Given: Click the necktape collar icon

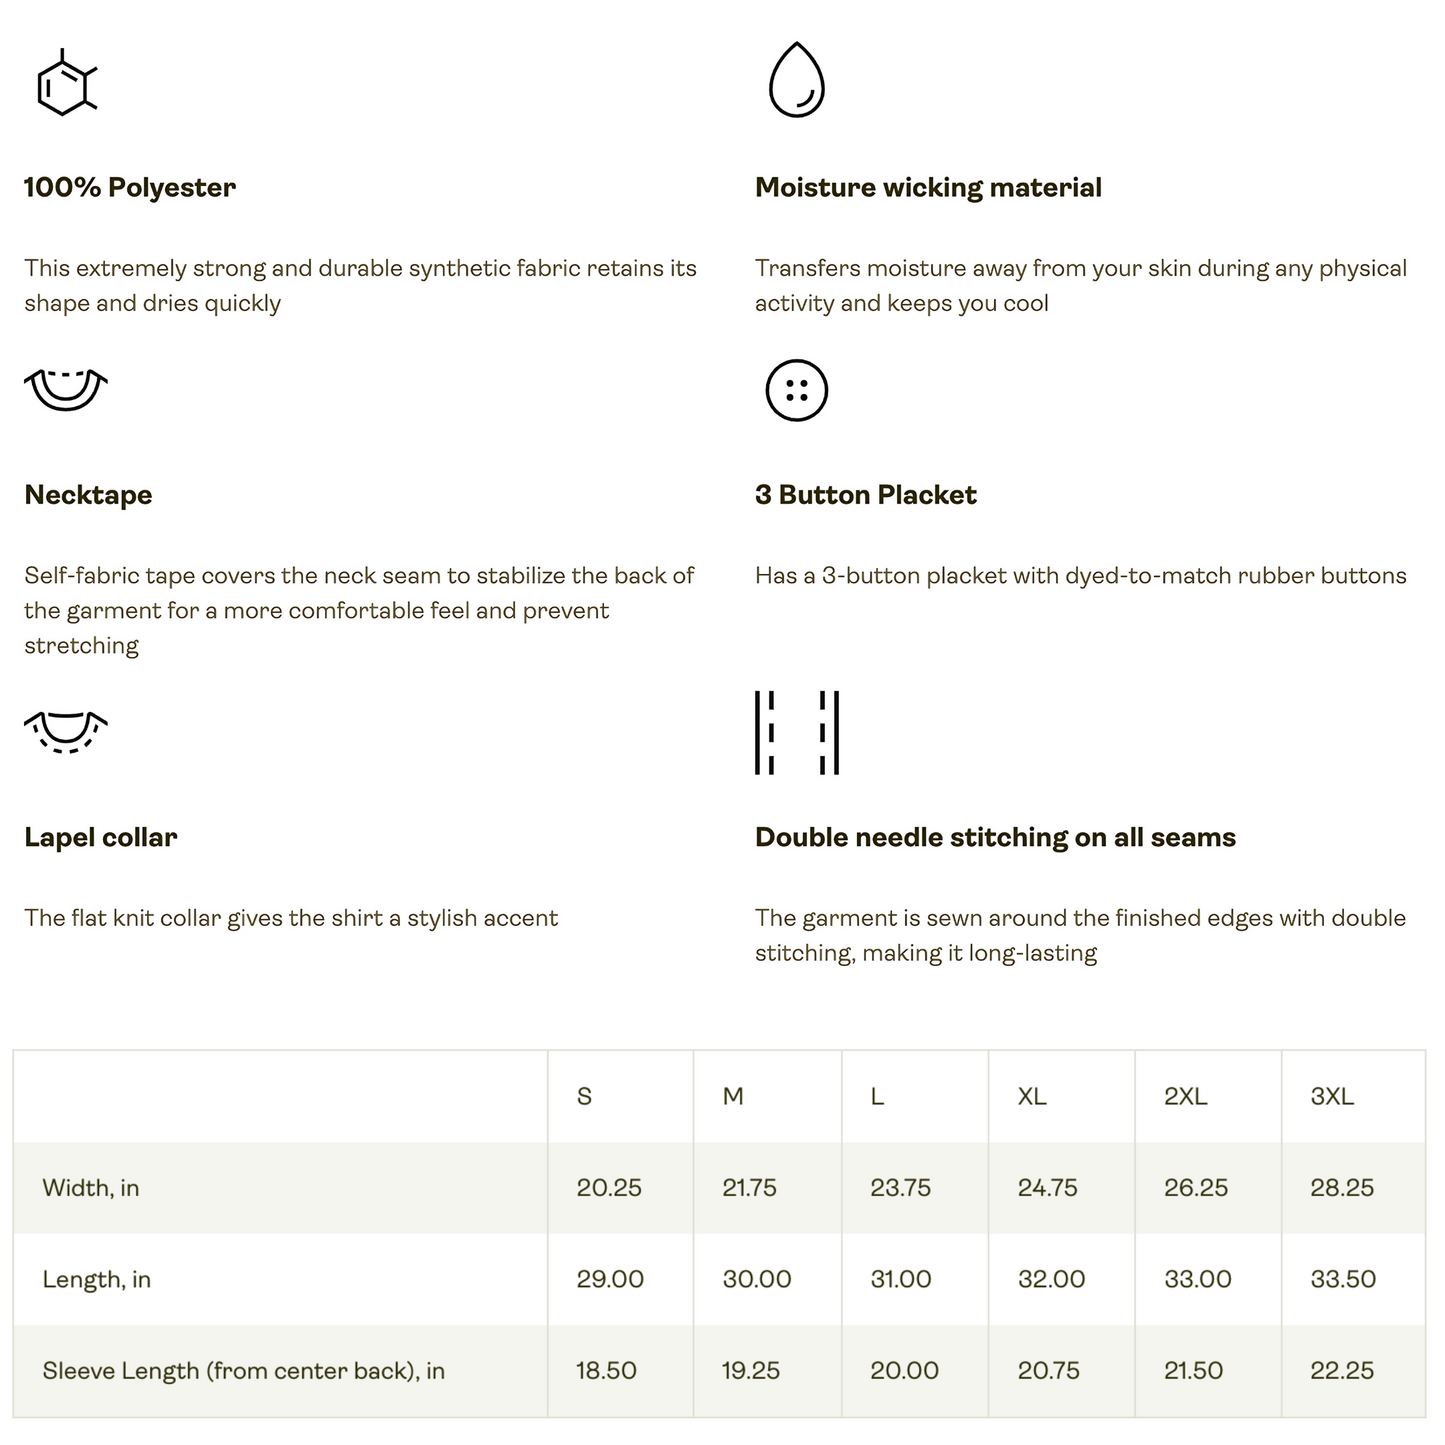Looking at the screenshot, I should click(66, 389).
